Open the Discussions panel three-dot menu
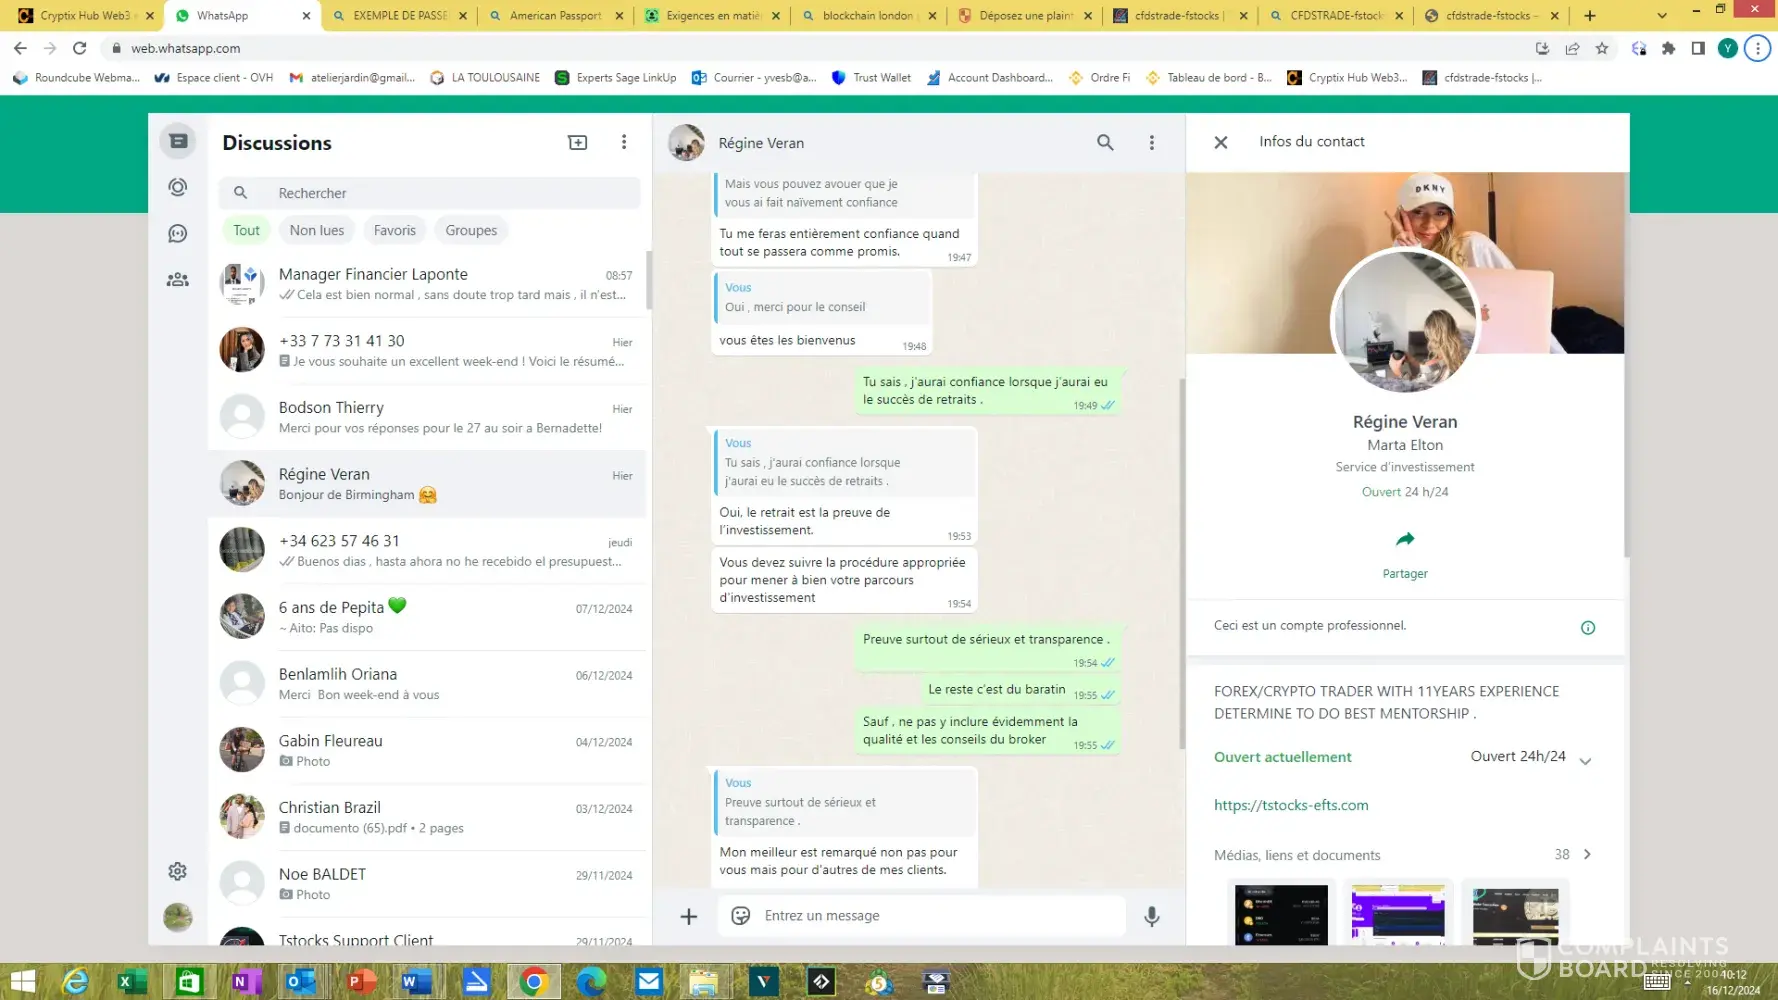This screenshot has width=1778, height=1000. [x=624, y=142]
